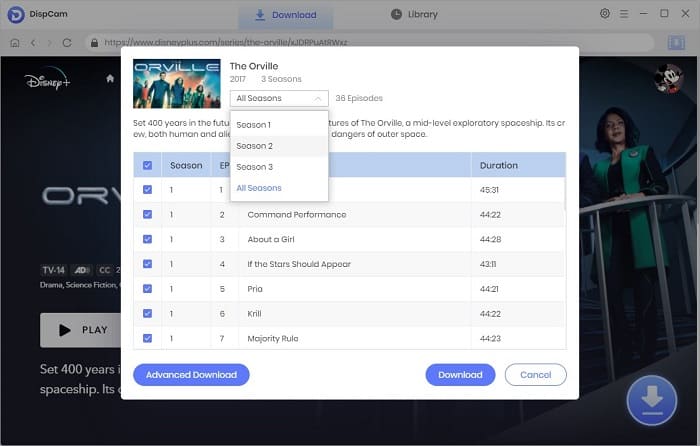Screen dimensions: 700x446
Task: Click the 44:23 duration value
Action: (x=490, y=338)
